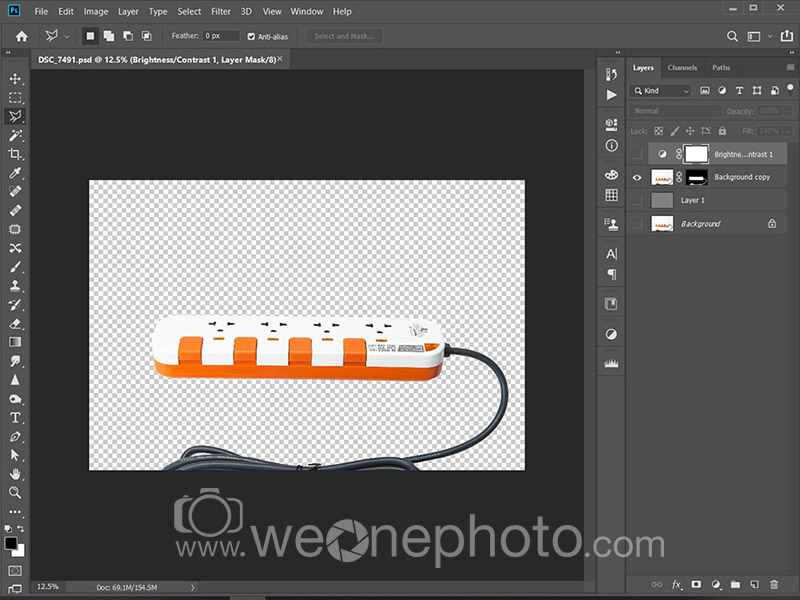Image resolution: width=800 pixels, height=600 pixels.
Task: Switch to the Channels tab
Action: coord(682,68)
